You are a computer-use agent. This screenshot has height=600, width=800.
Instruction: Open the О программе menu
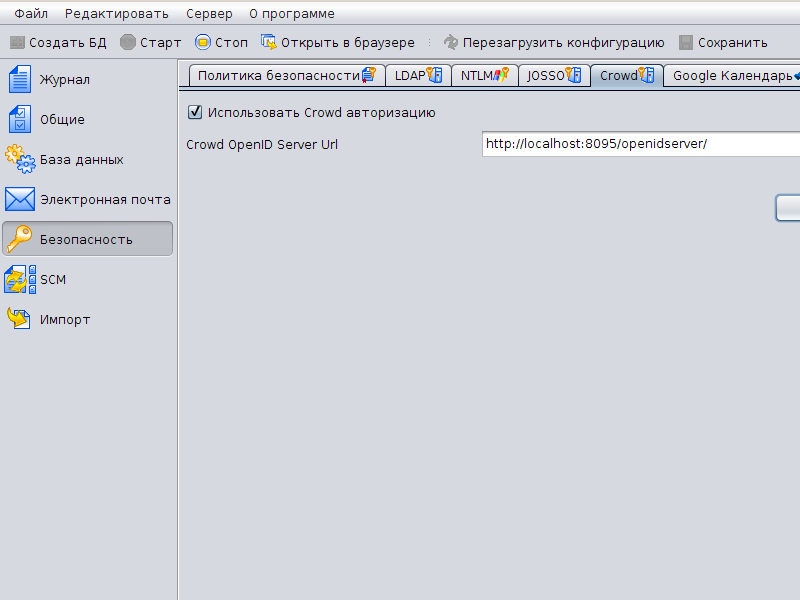tap(292, 14)
